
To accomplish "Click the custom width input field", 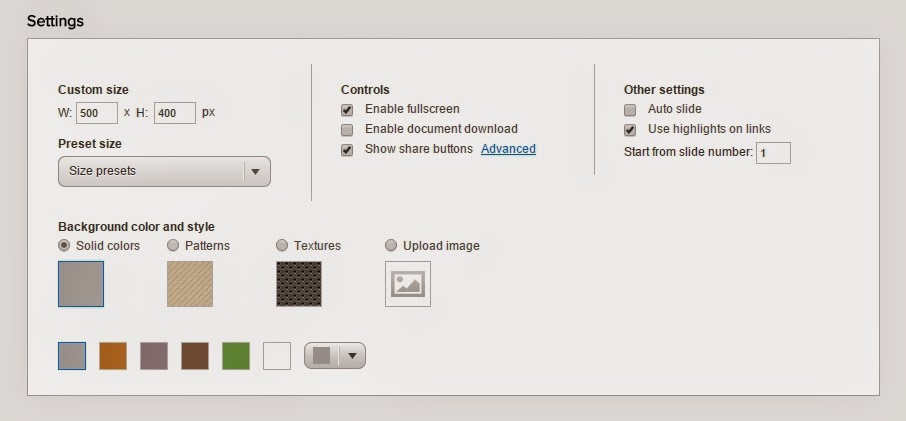I will (97, 113).
